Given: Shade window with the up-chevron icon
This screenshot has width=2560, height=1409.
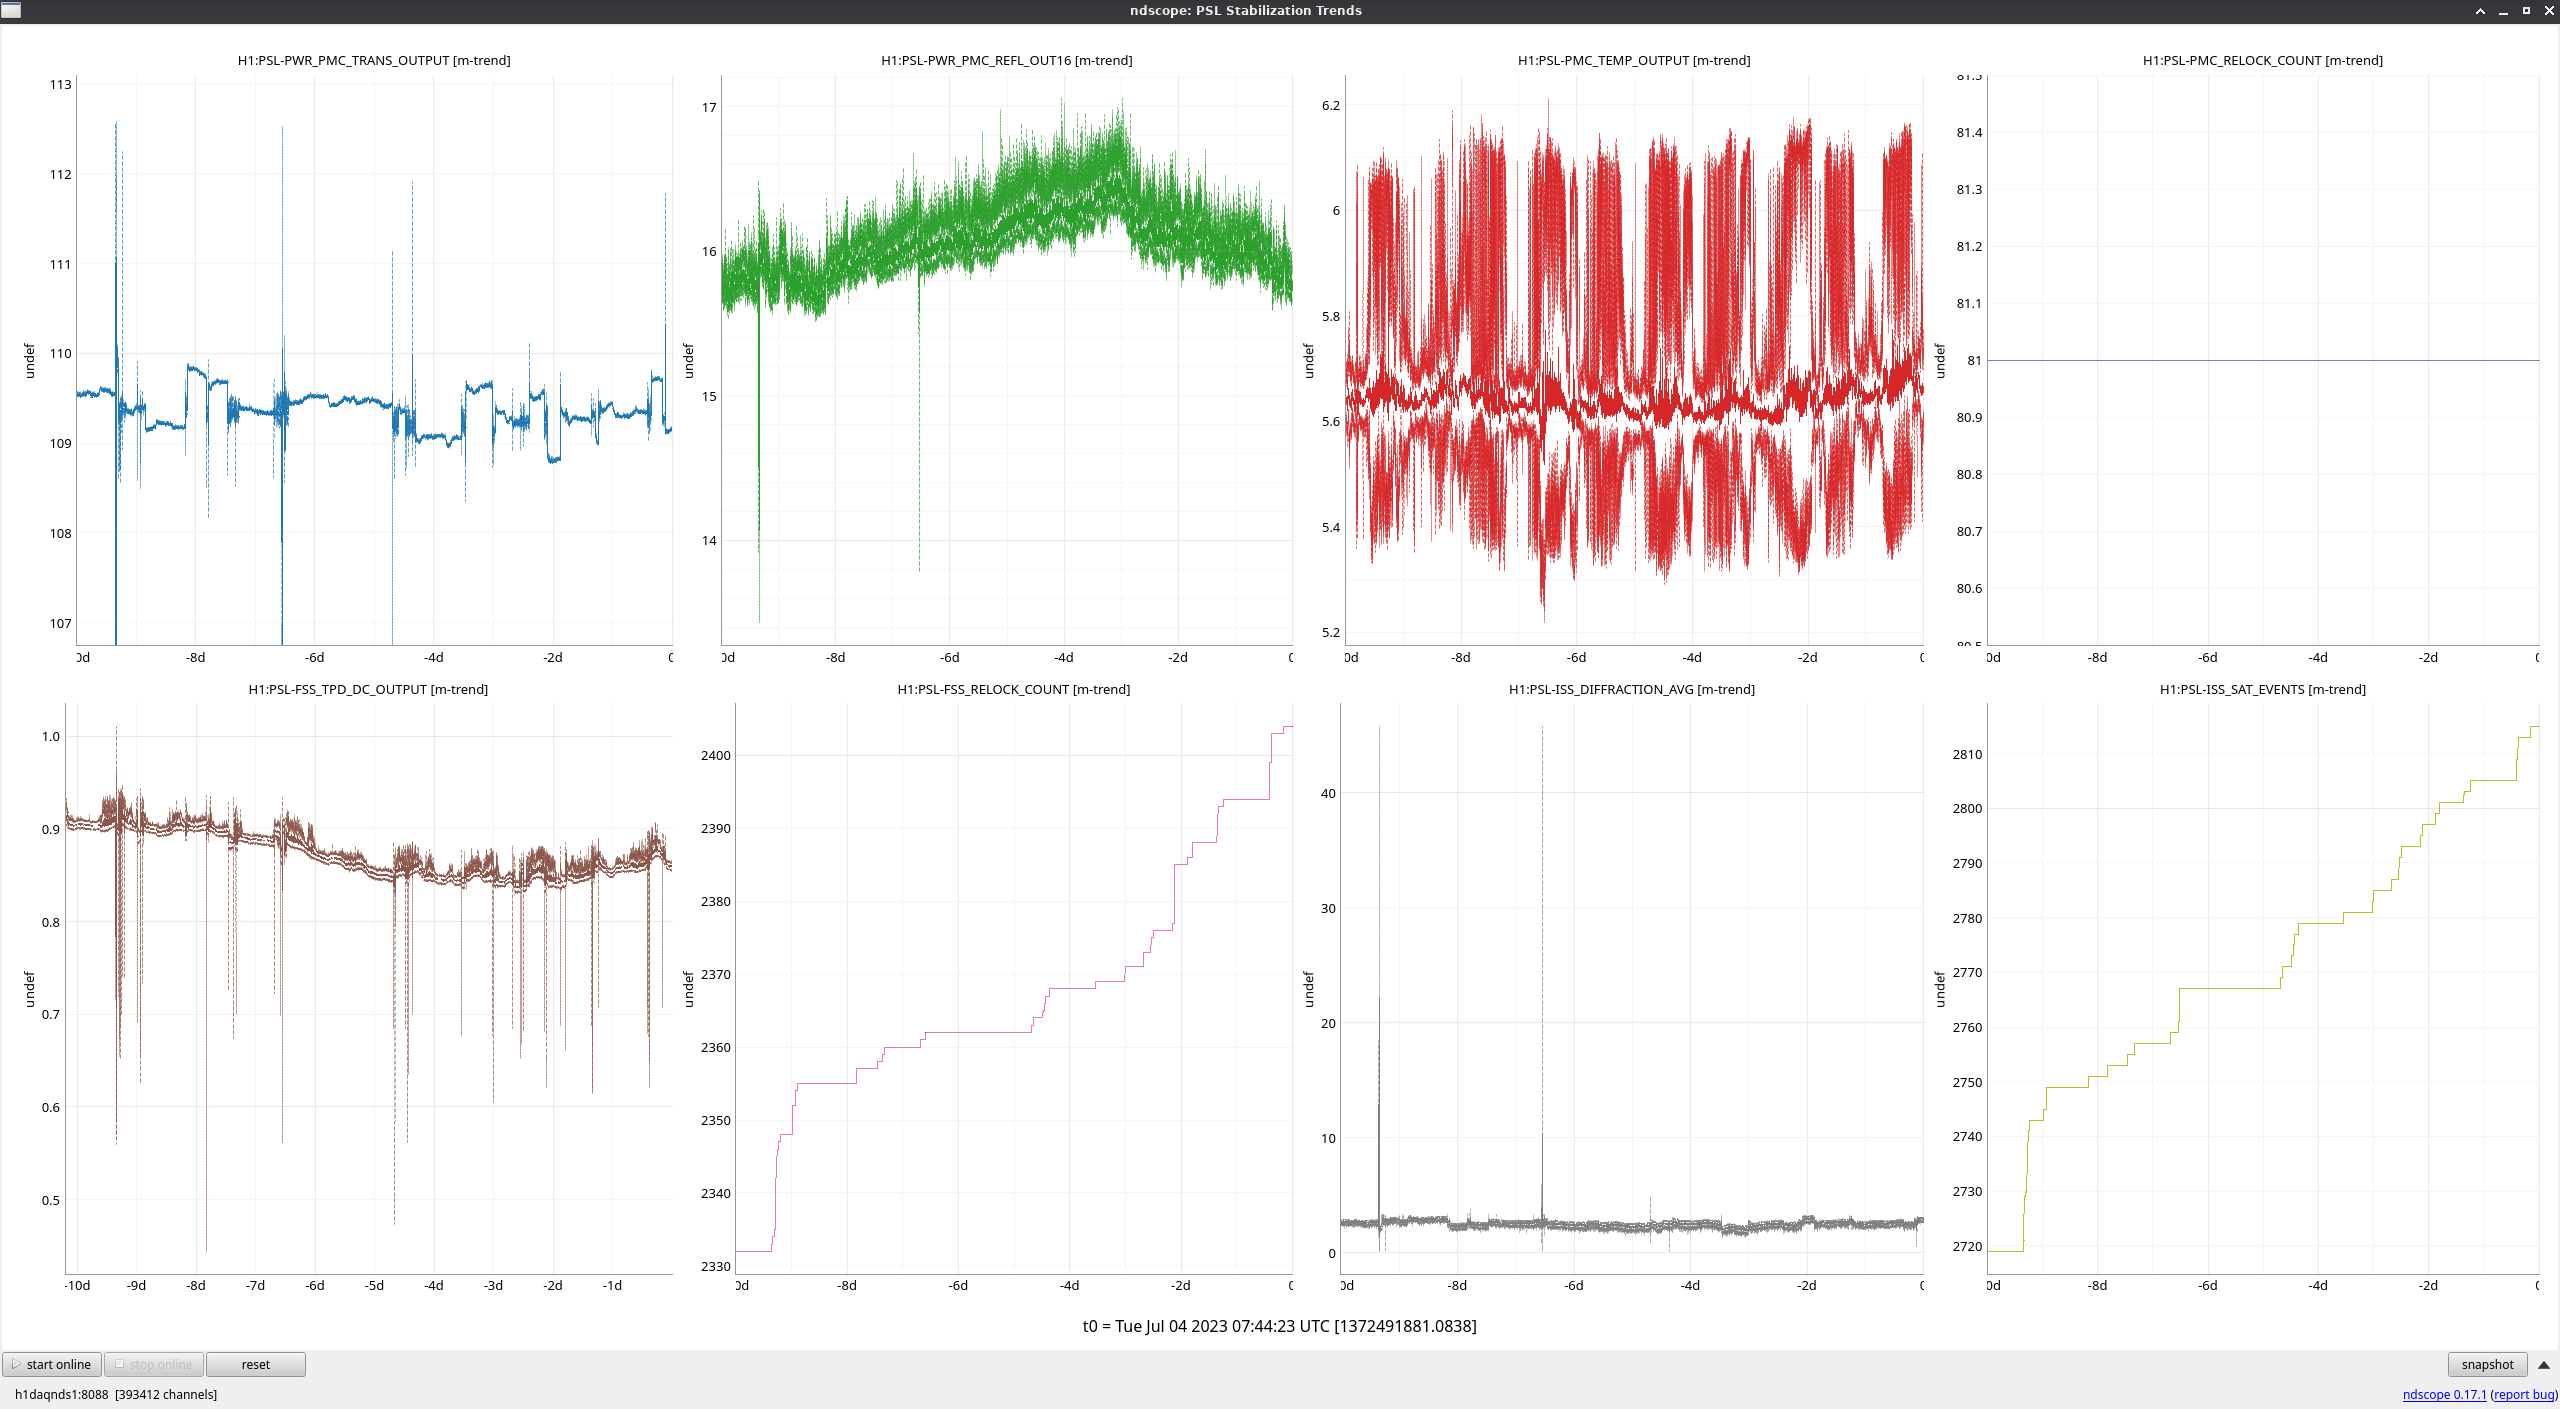Looking at the screenshot, I should point(2480,10).
